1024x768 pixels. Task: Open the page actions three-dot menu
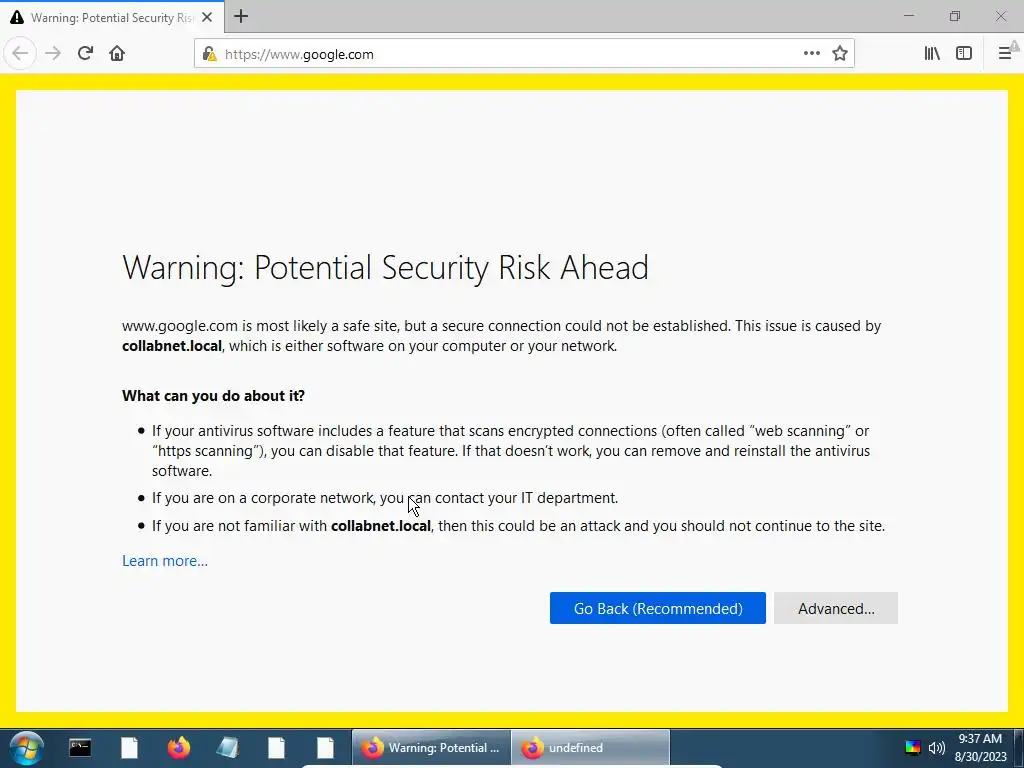[812, 54]
